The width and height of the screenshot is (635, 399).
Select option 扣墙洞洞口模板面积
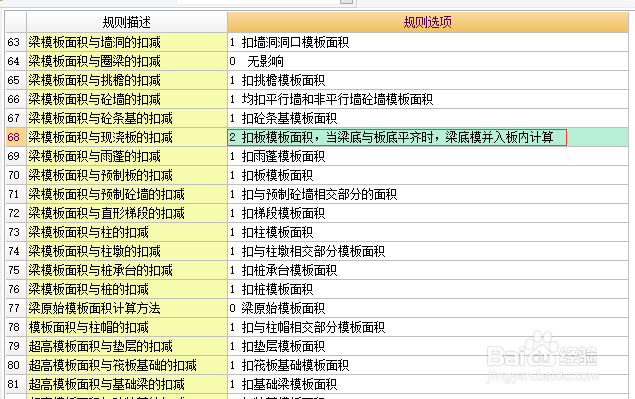(x=428, y=42)
